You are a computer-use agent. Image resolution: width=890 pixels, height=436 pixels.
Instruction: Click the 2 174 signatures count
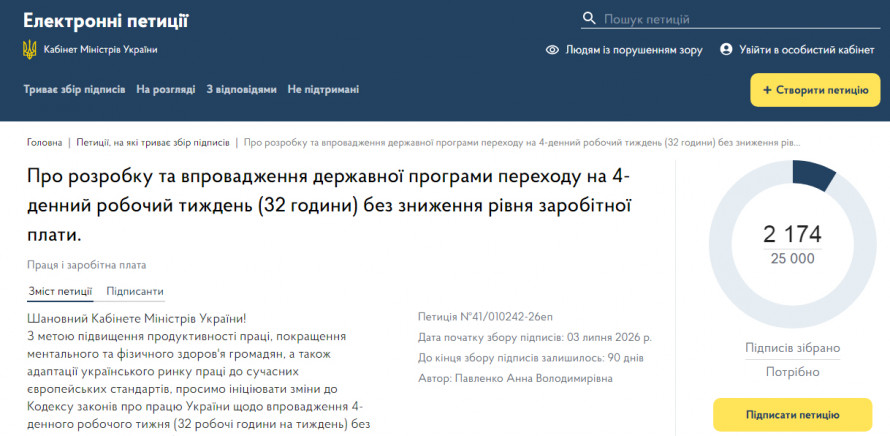[792, 234]
